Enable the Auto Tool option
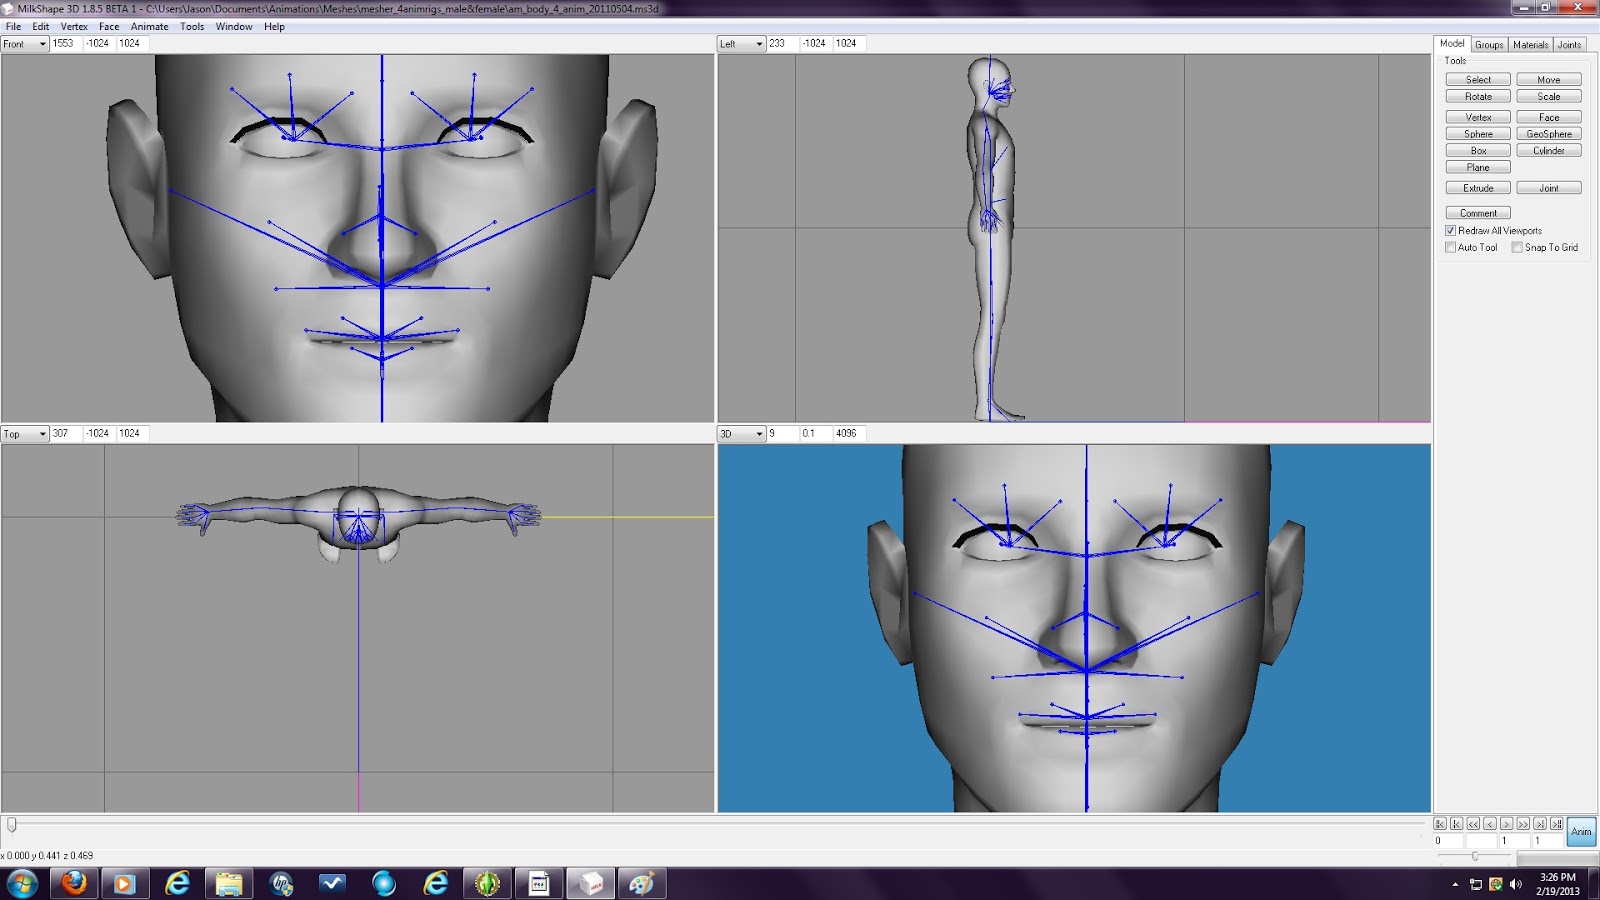The width and height of the screenshot is (1600, 900). [x=1451, y=247]
